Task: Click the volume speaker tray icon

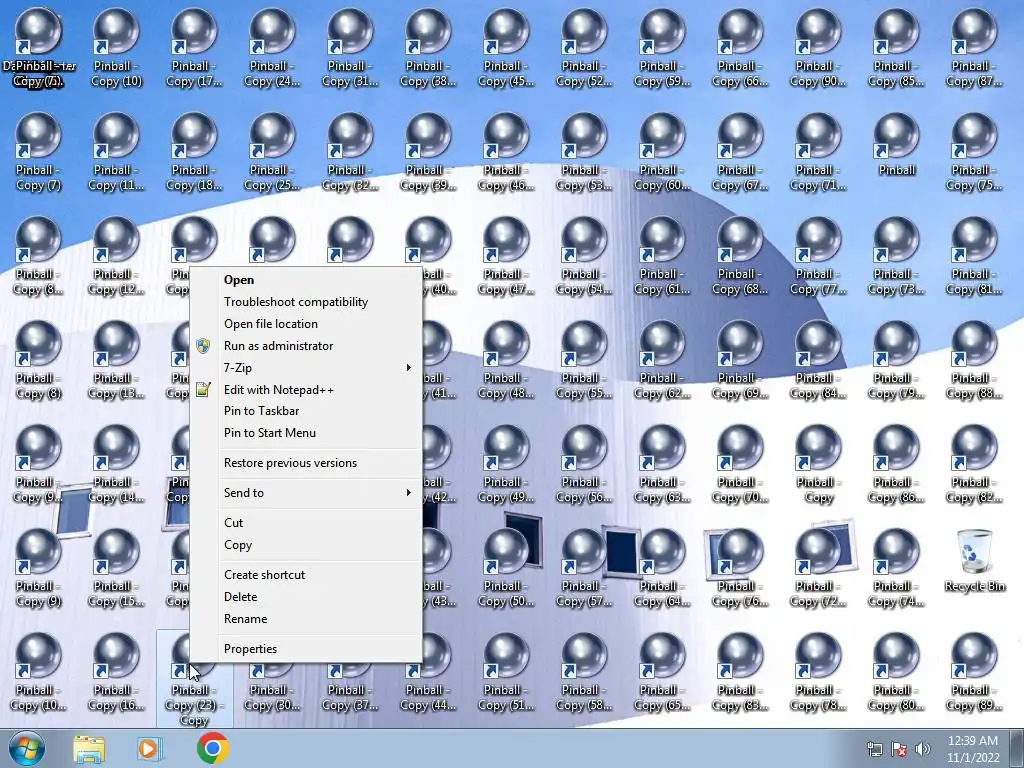Action: click(923, 749)
